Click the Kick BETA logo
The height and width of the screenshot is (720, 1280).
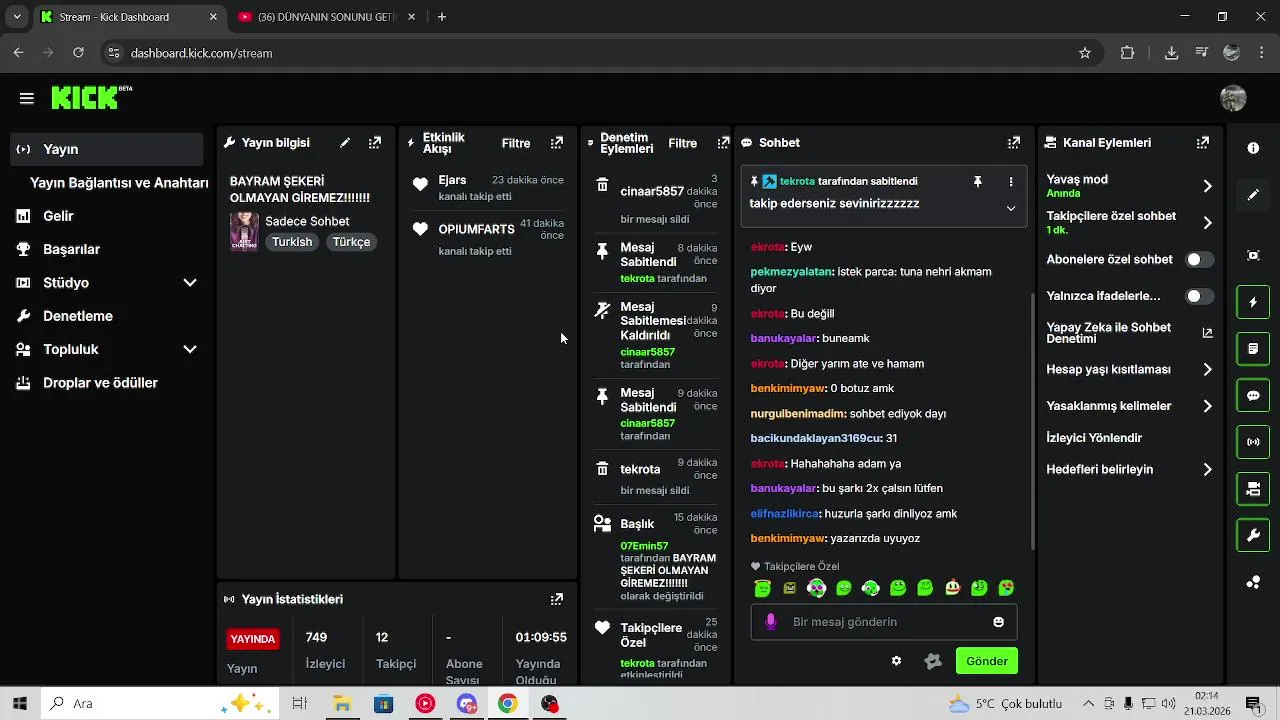(x=91, y=97)
